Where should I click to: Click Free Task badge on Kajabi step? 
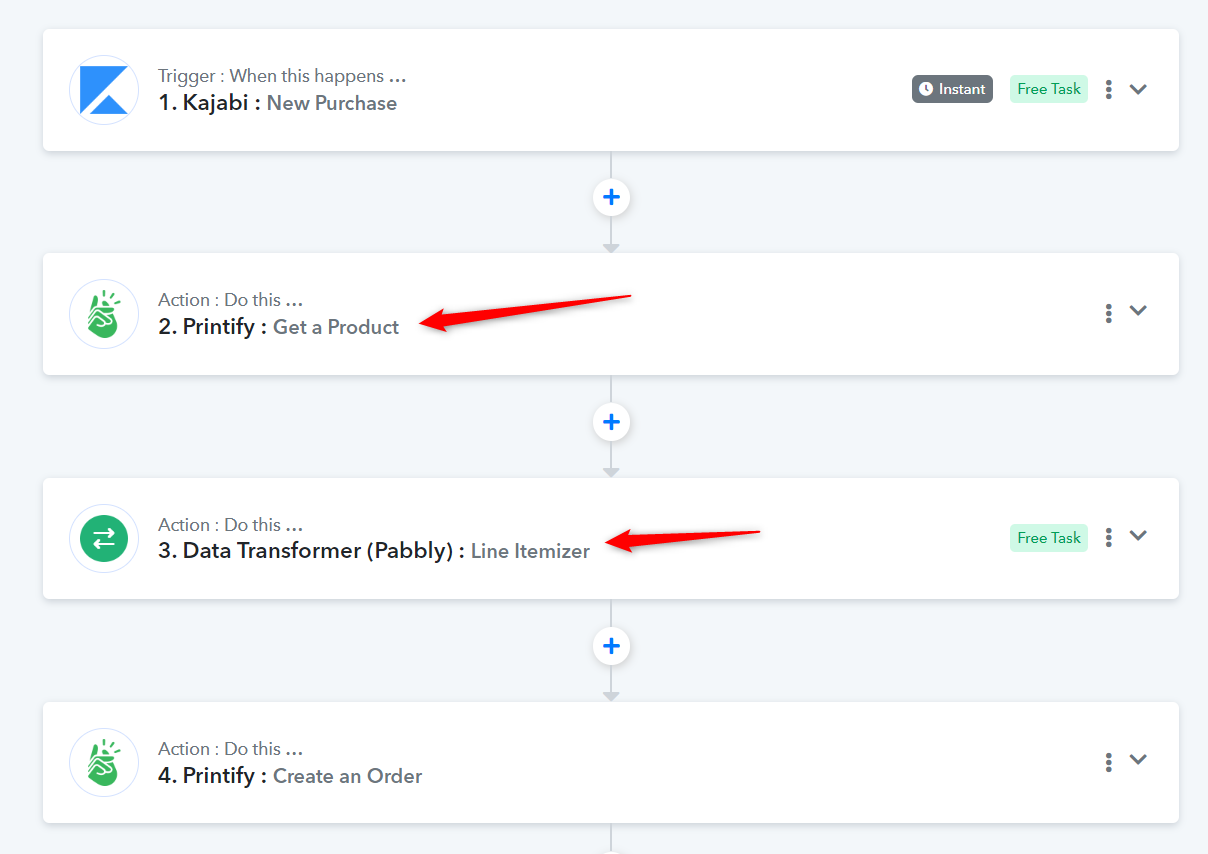(1049, 89)
